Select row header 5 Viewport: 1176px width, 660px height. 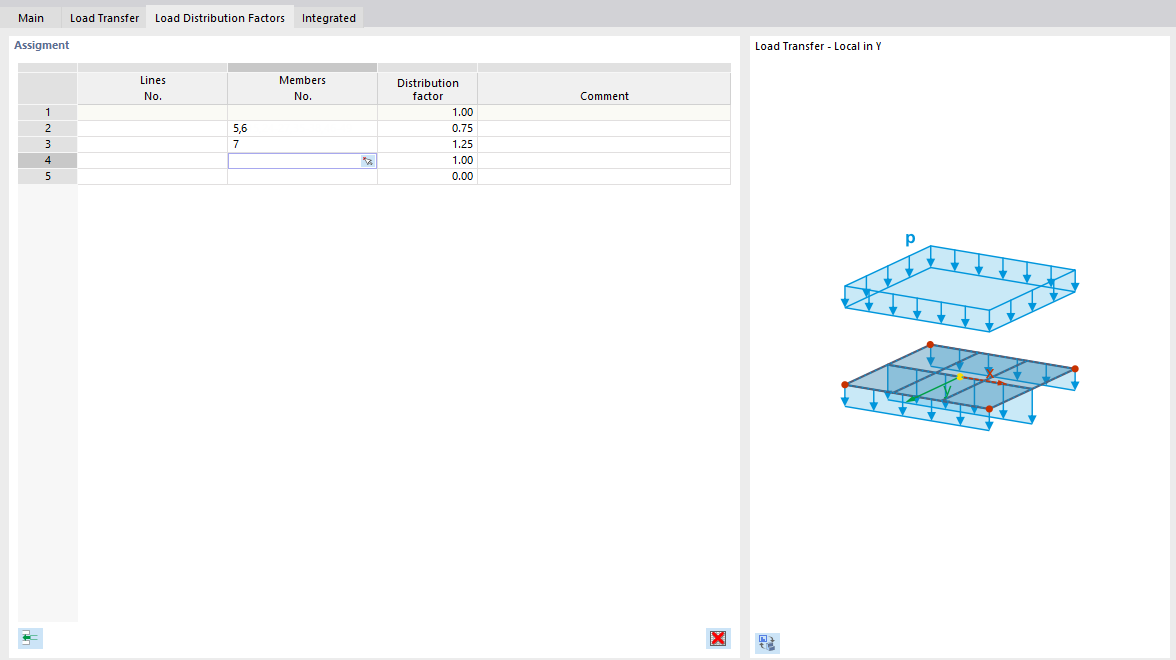[x=47, y=176]
